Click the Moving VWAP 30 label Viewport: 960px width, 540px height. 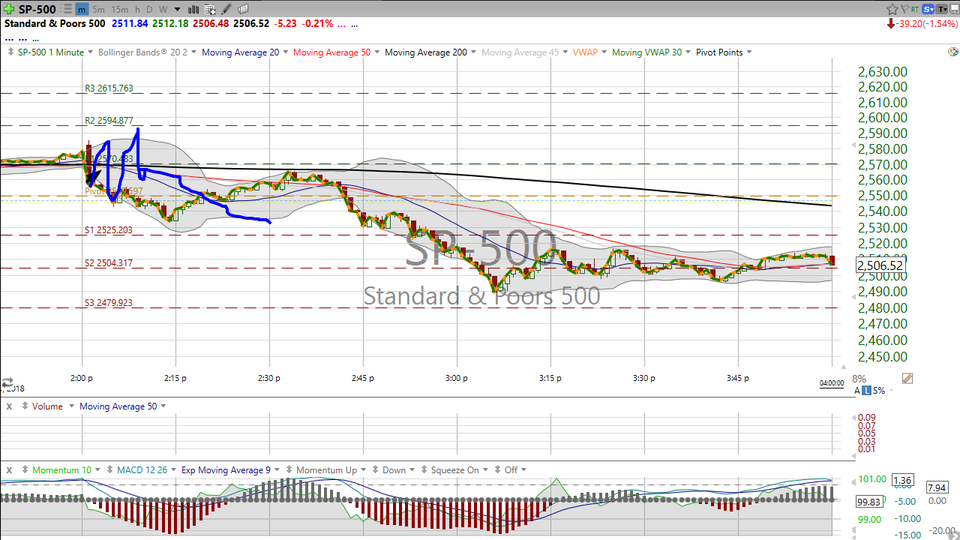[648, 52]
